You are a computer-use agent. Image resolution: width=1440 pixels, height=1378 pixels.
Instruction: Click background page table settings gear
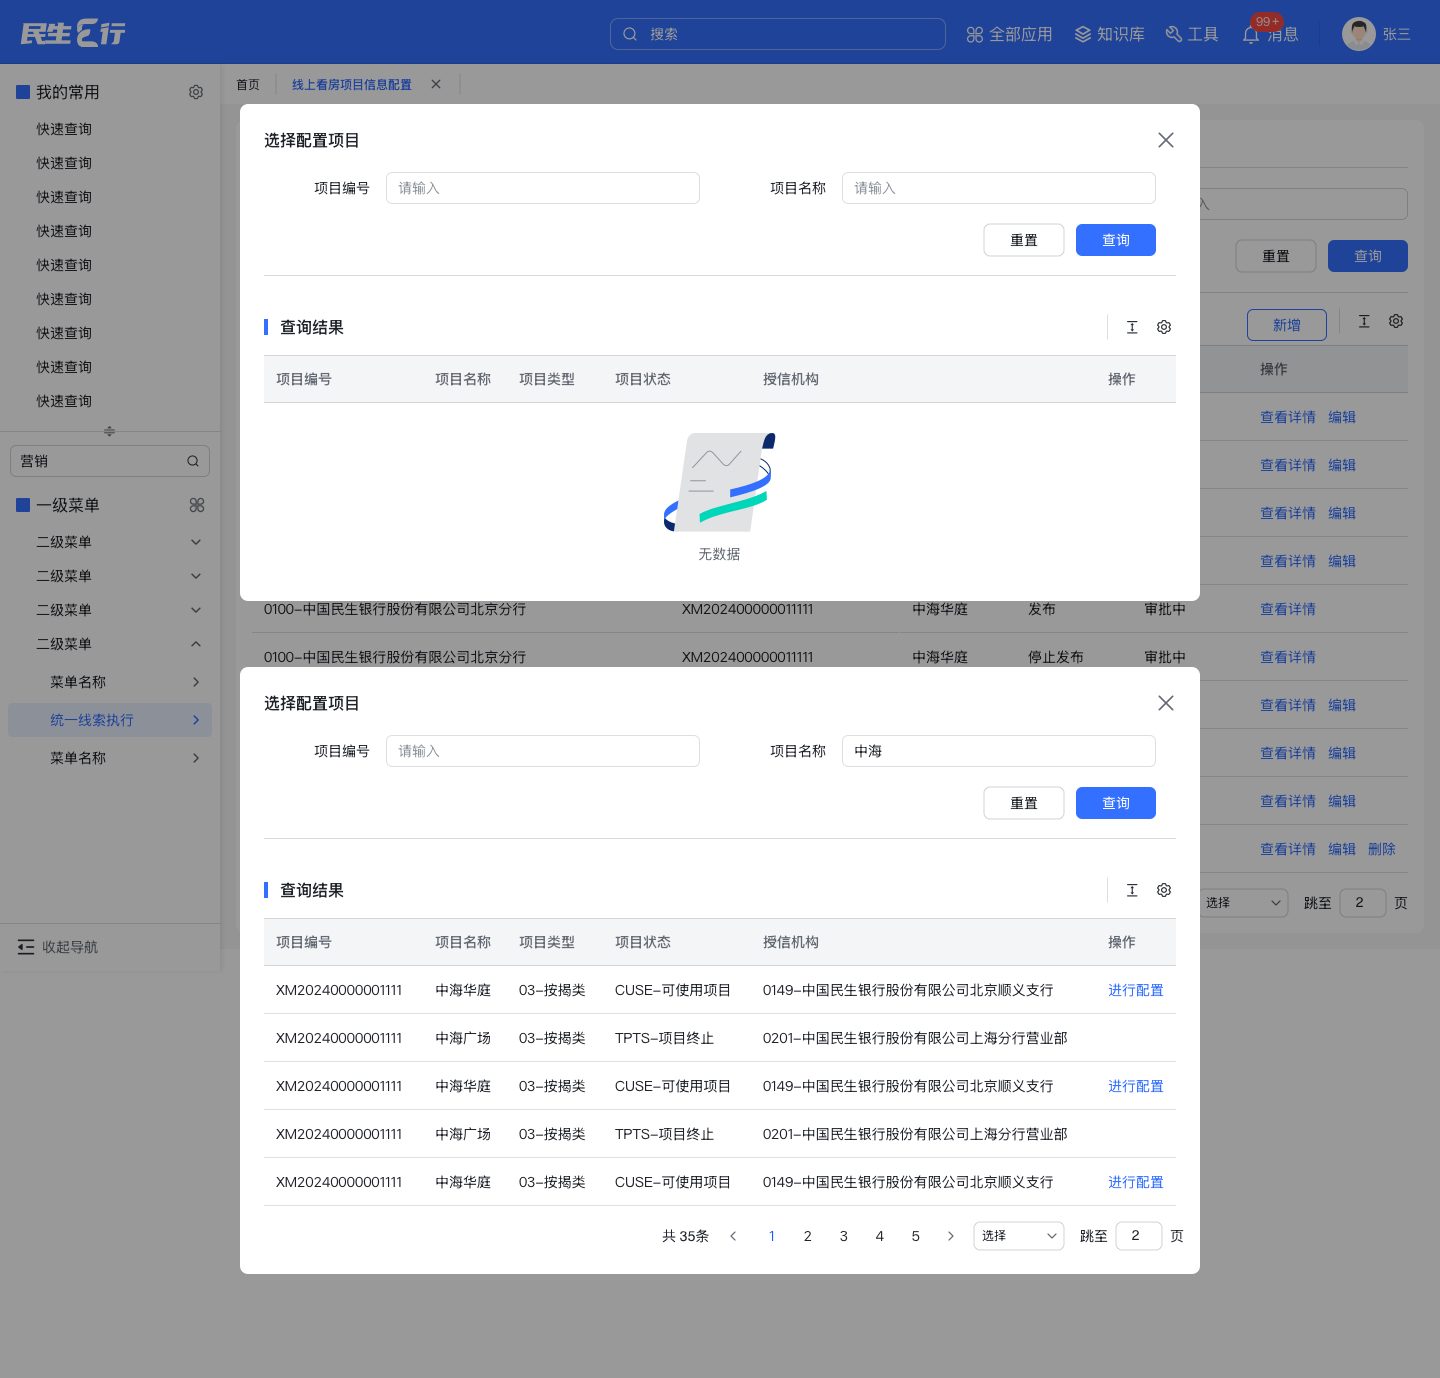click(1396, 321)
